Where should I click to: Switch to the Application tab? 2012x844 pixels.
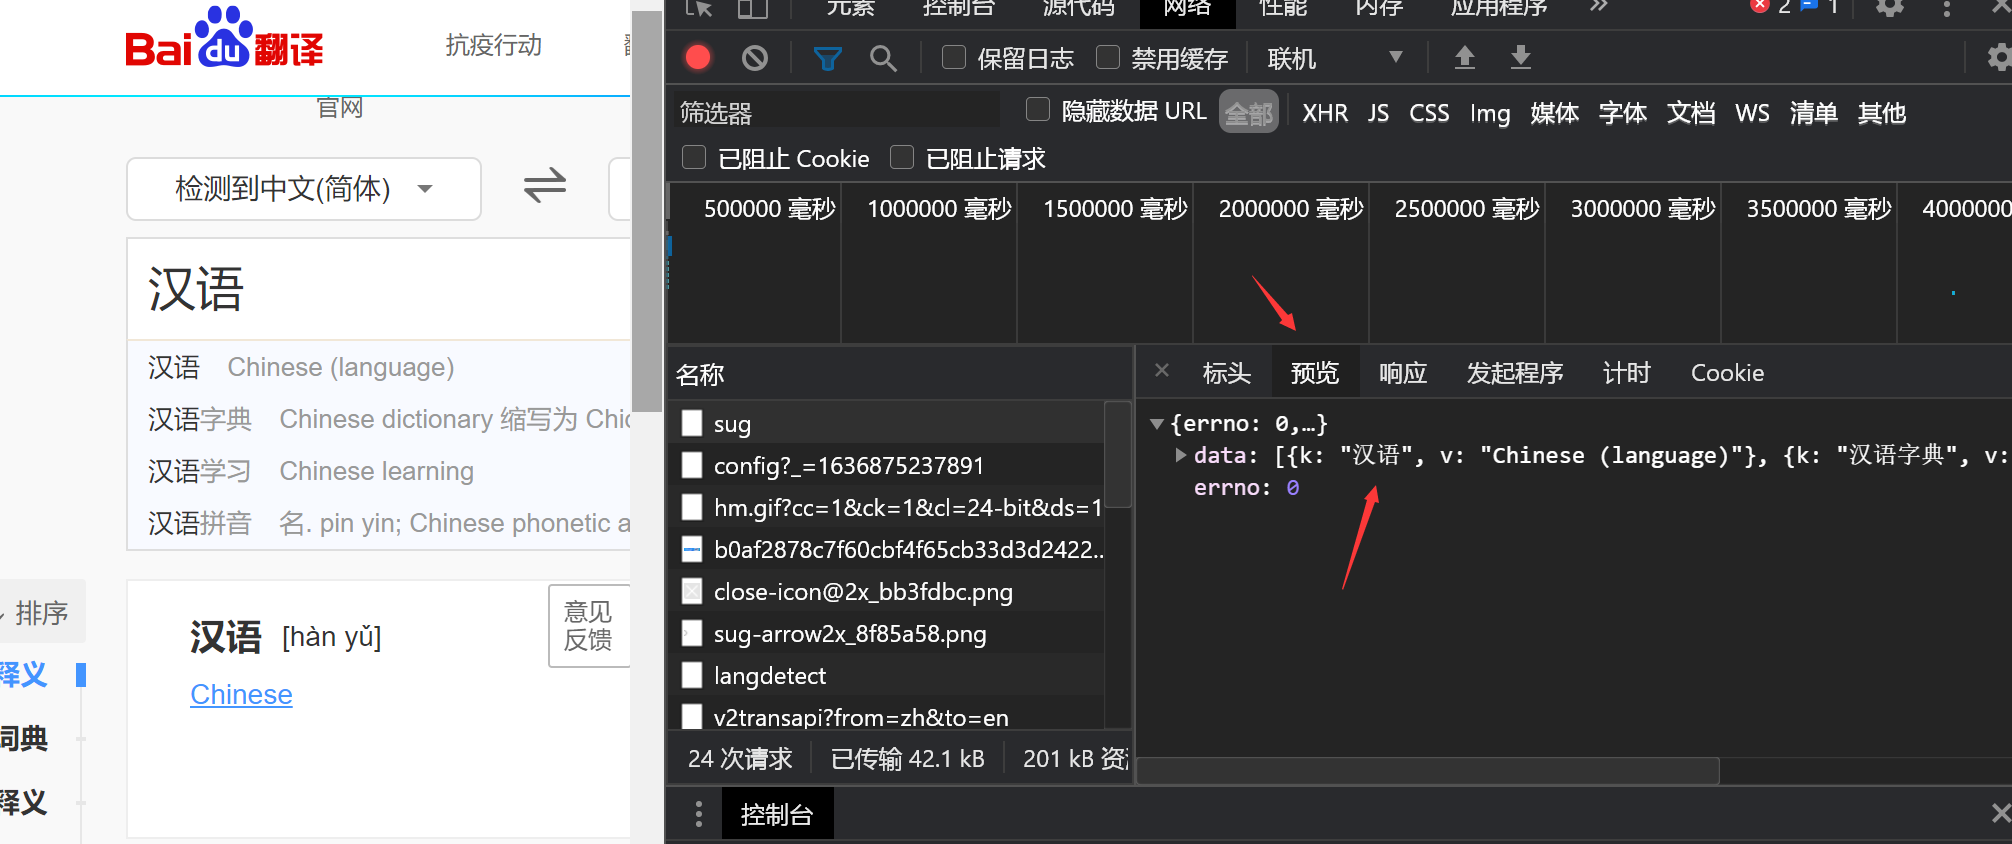point(1499,8)
